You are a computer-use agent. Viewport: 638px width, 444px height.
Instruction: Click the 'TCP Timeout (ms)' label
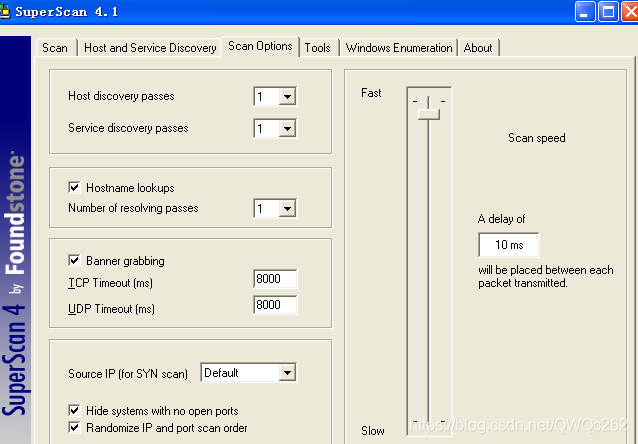pos(110,283)
